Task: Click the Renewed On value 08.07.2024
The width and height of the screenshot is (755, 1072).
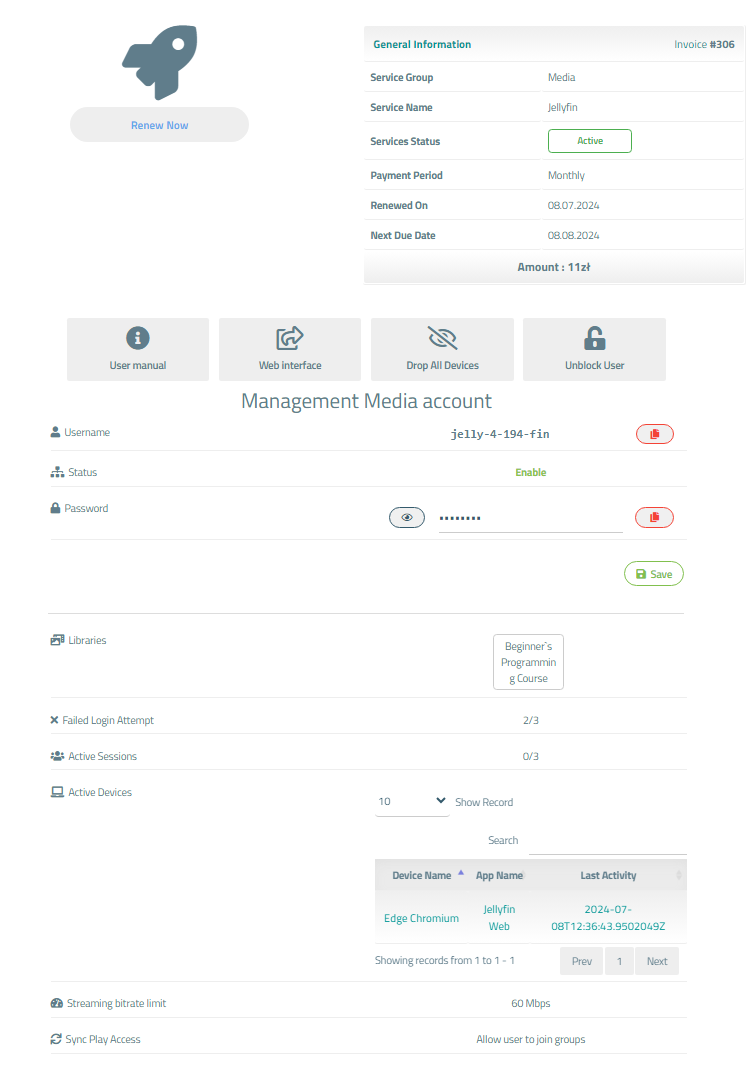Action: tap(574, 205)
